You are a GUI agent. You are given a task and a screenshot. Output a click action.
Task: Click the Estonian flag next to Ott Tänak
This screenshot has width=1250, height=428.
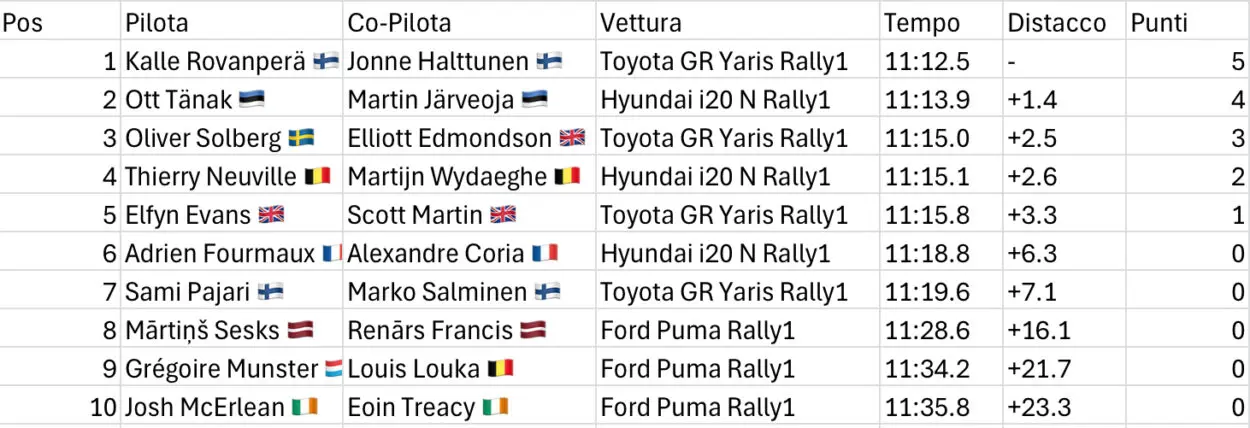point(252,100)
